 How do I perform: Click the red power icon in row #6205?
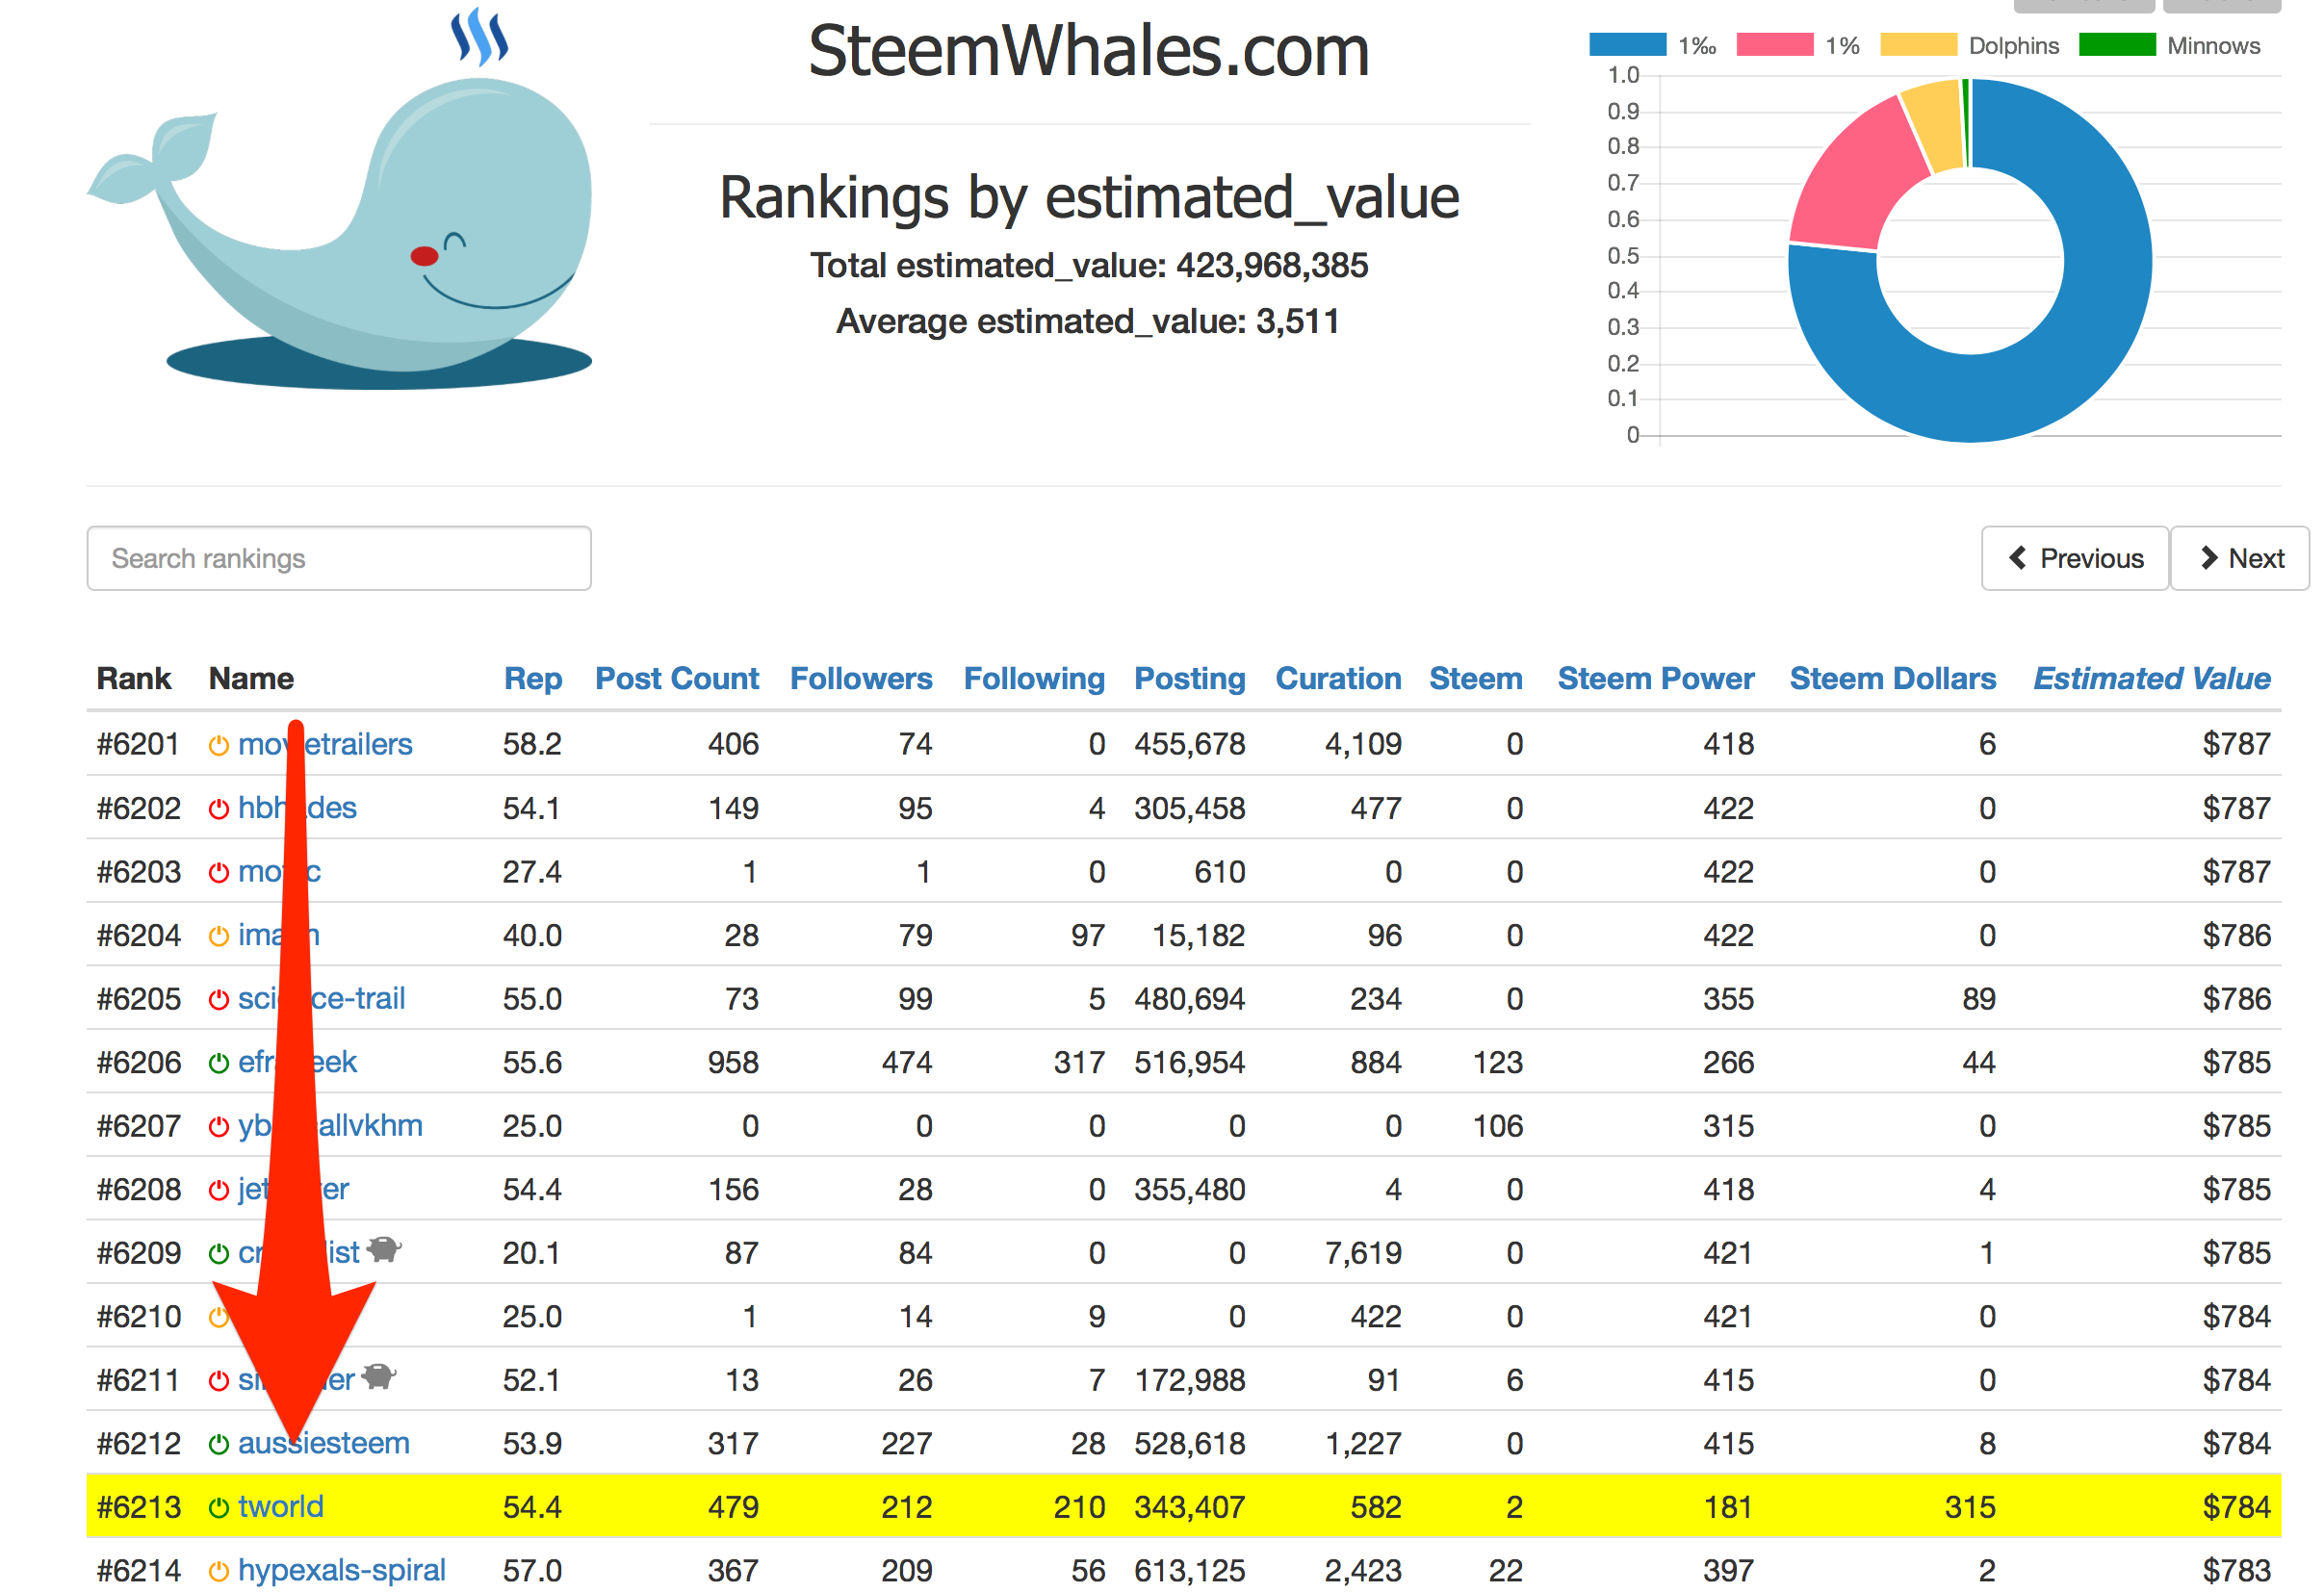218,1000
